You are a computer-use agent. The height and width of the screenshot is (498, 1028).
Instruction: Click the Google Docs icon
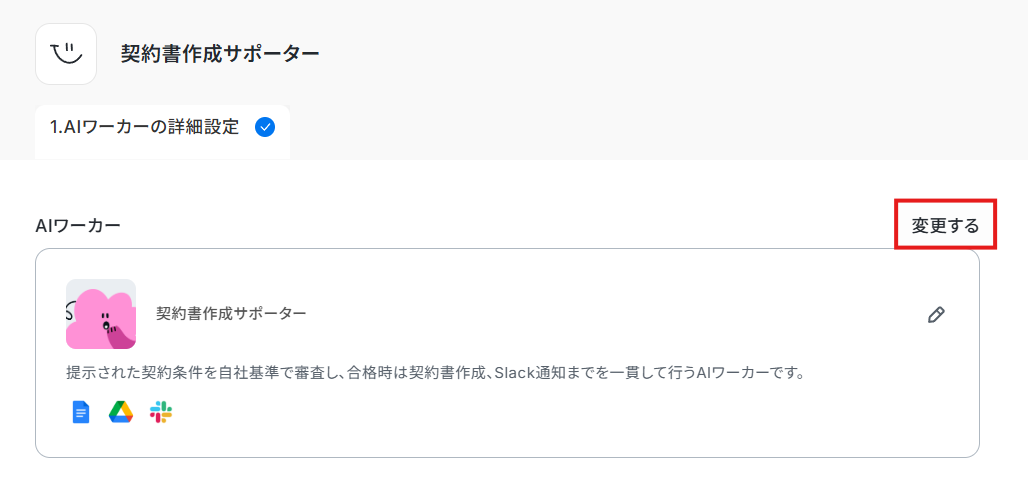tap(81, 412)
